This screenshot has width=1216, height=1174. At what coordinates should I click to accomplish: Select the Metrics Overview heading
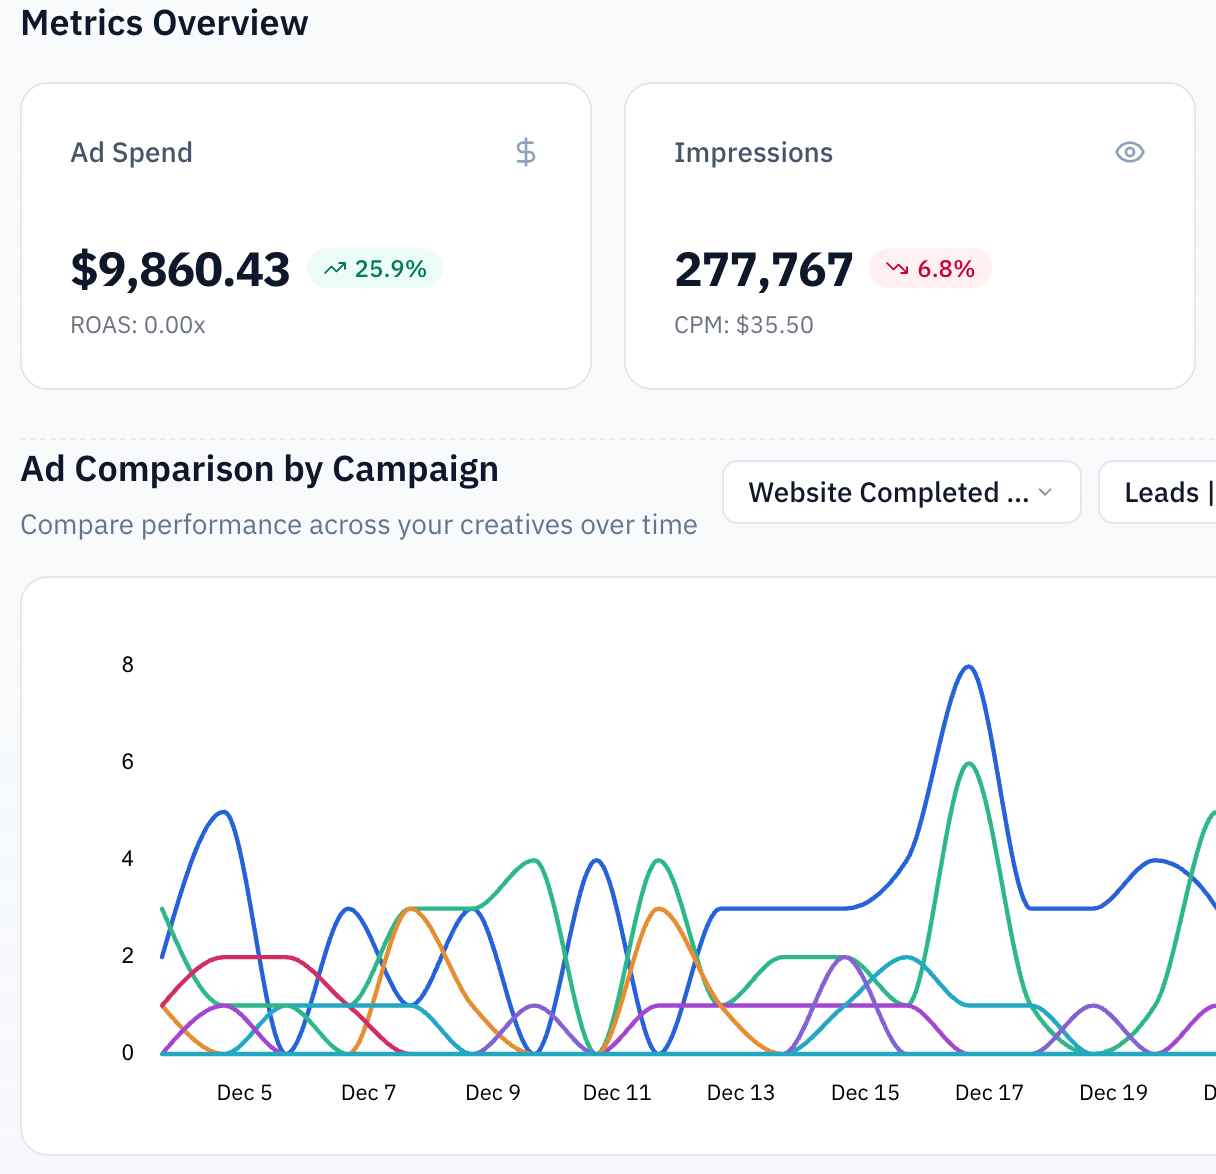165,22
